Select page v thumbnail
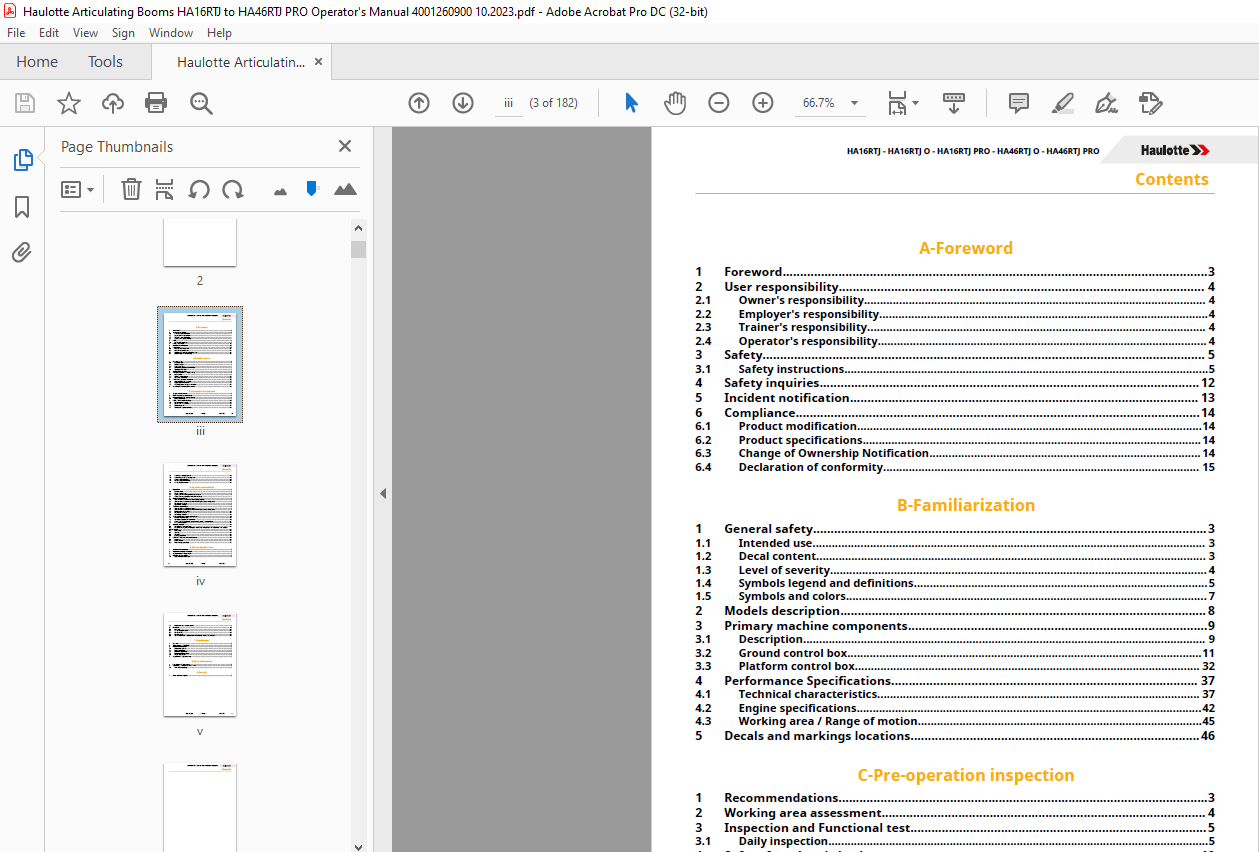This screenshot has width=1259, height=852. (x=200, y=664)
